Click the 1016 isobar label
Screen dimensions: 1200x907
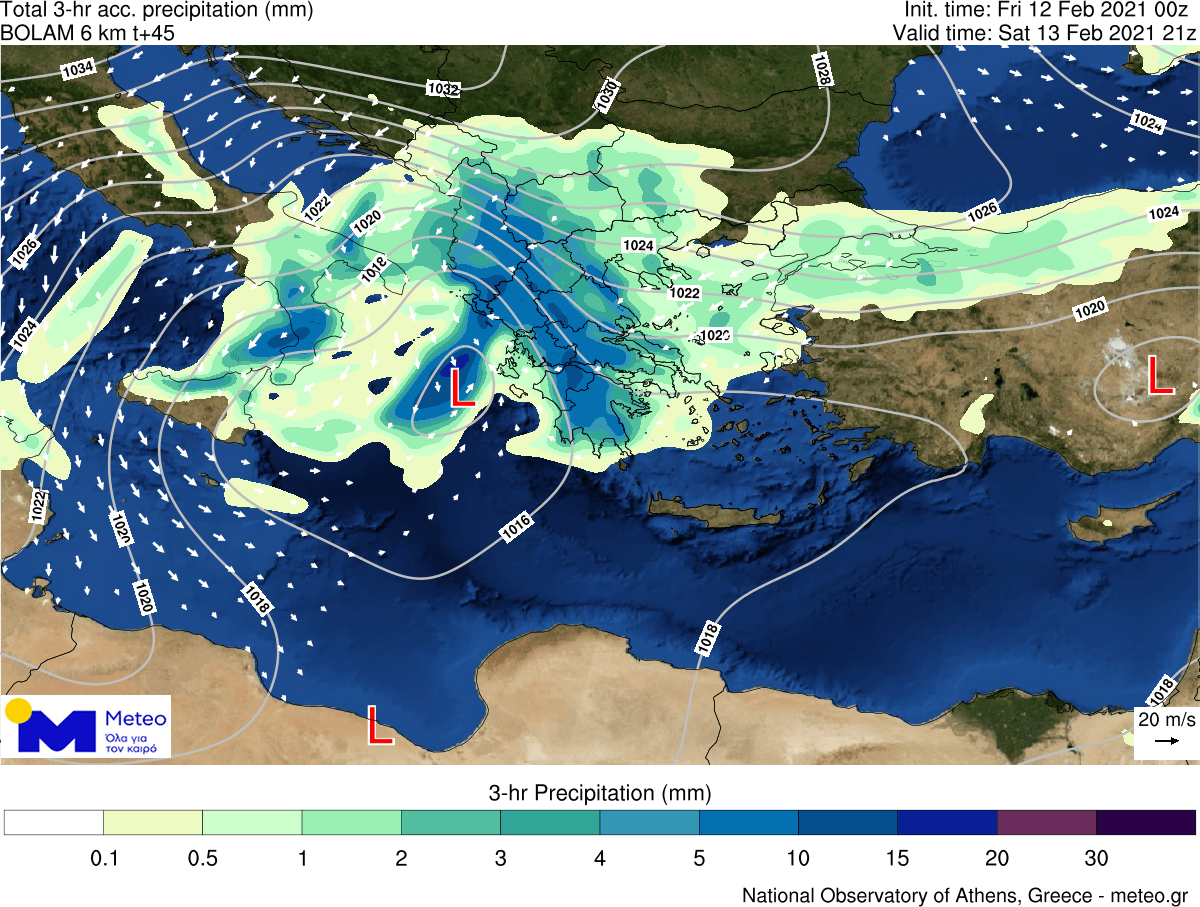coord(516,529)
